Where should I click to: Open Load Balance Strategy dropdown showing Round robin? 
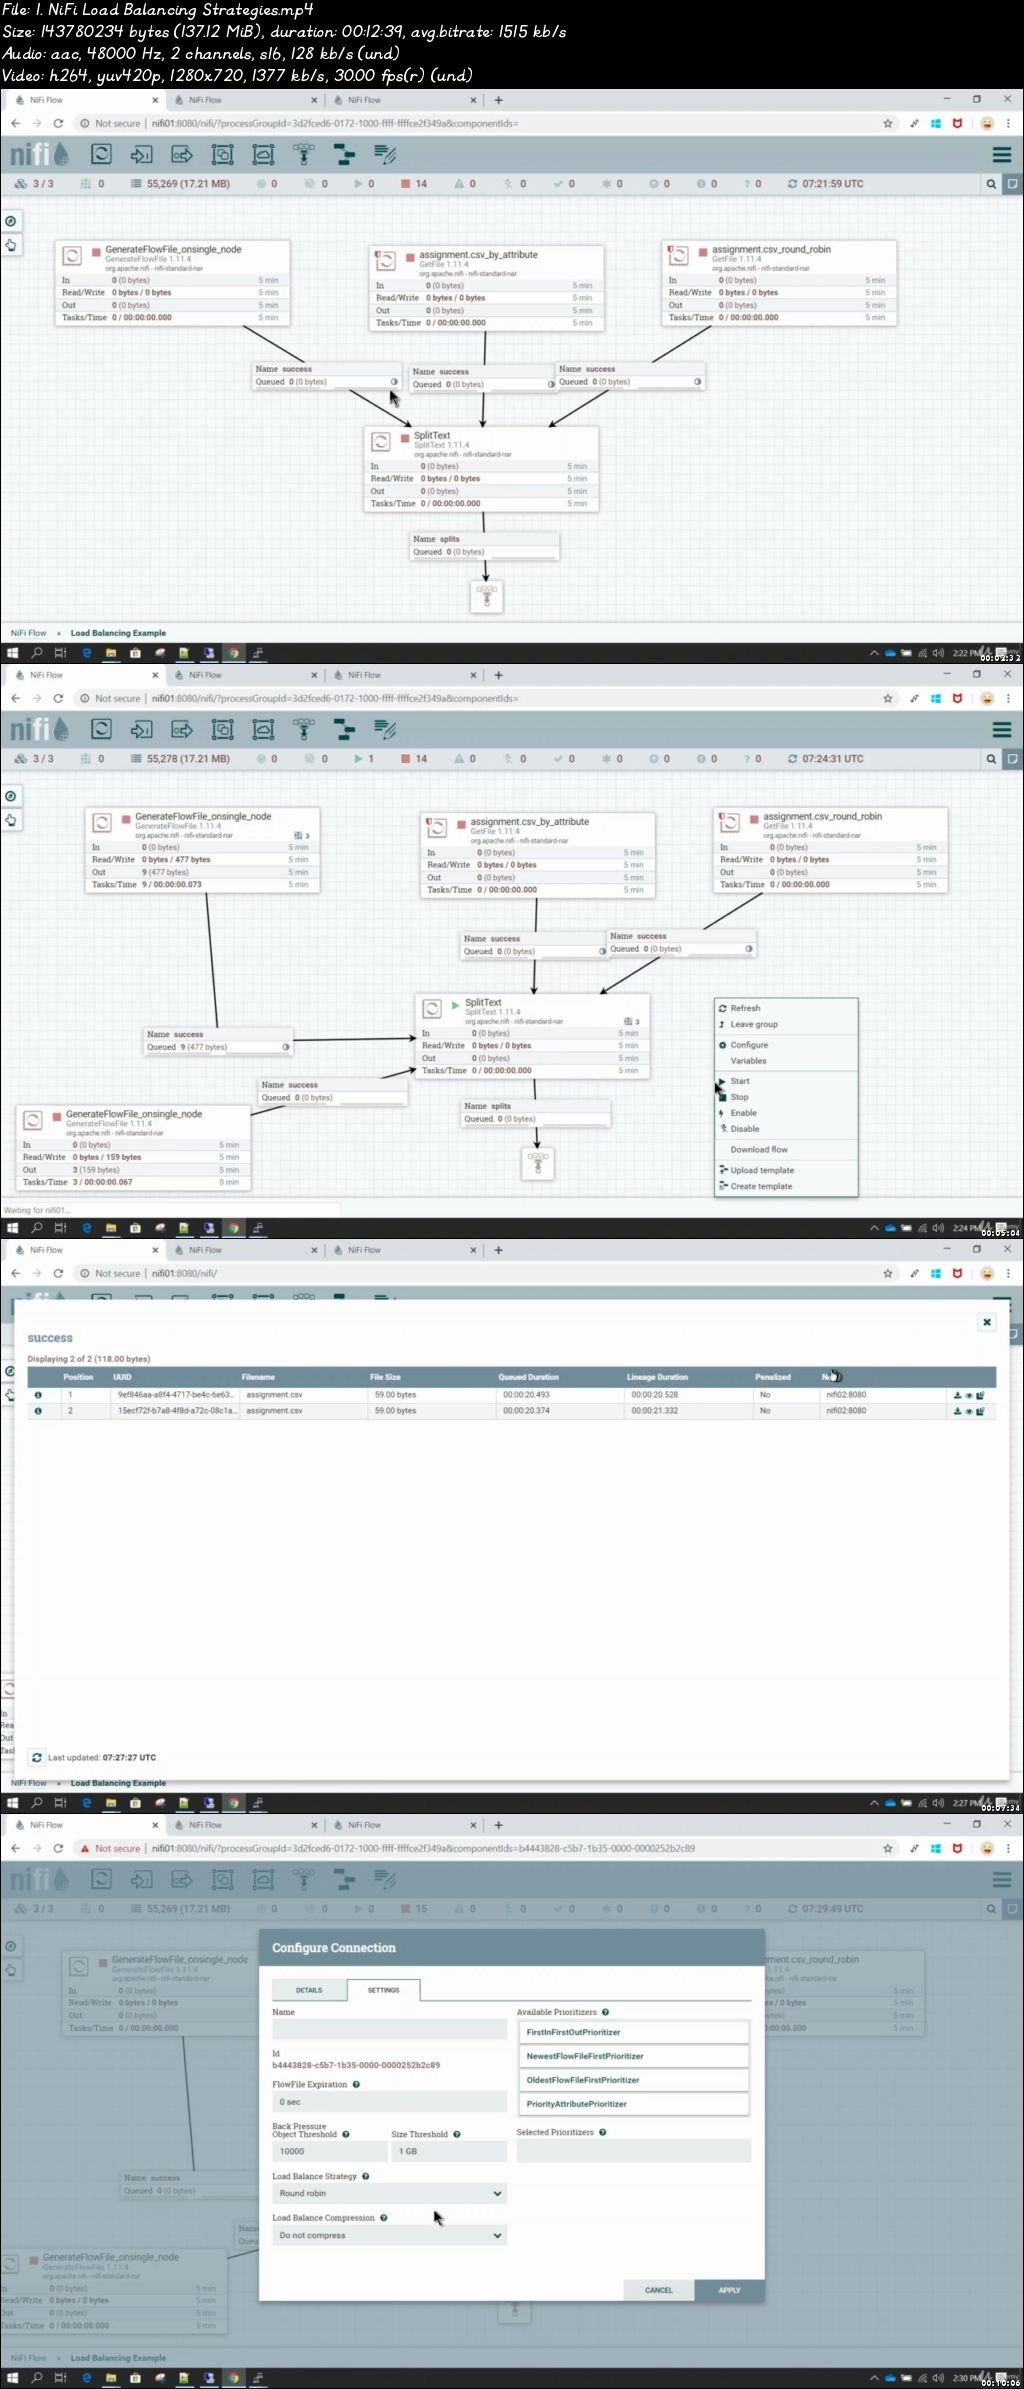click(x=389, y=2193)
